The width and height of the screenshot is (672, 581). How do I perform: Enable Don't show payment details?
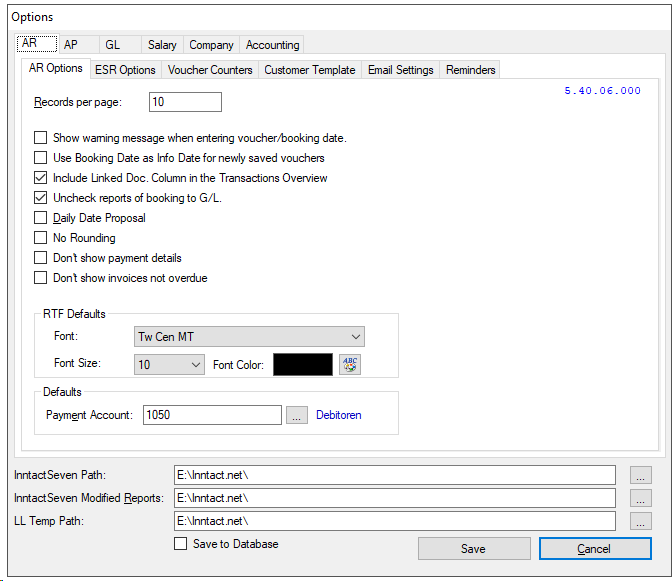click(x=40, y=258)
